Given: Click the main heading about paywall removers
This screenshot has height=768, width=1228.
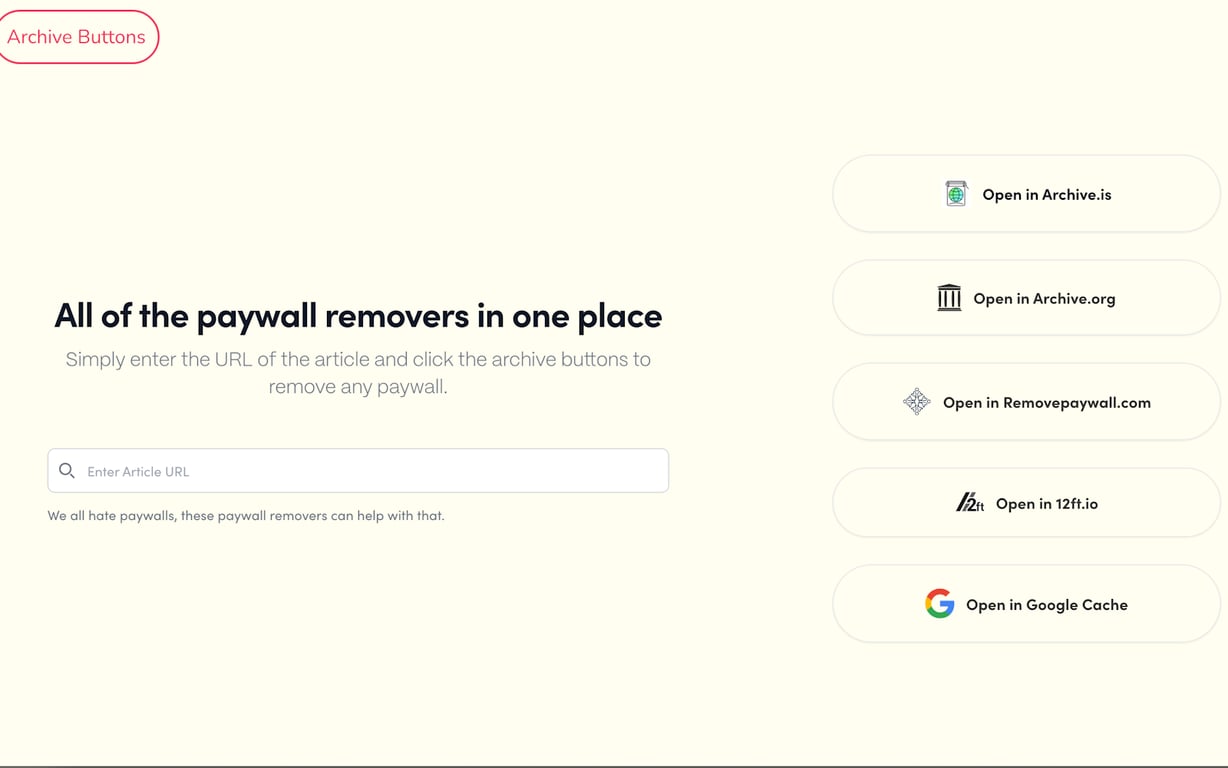Looking at the screenshot, I should [358, 316].
